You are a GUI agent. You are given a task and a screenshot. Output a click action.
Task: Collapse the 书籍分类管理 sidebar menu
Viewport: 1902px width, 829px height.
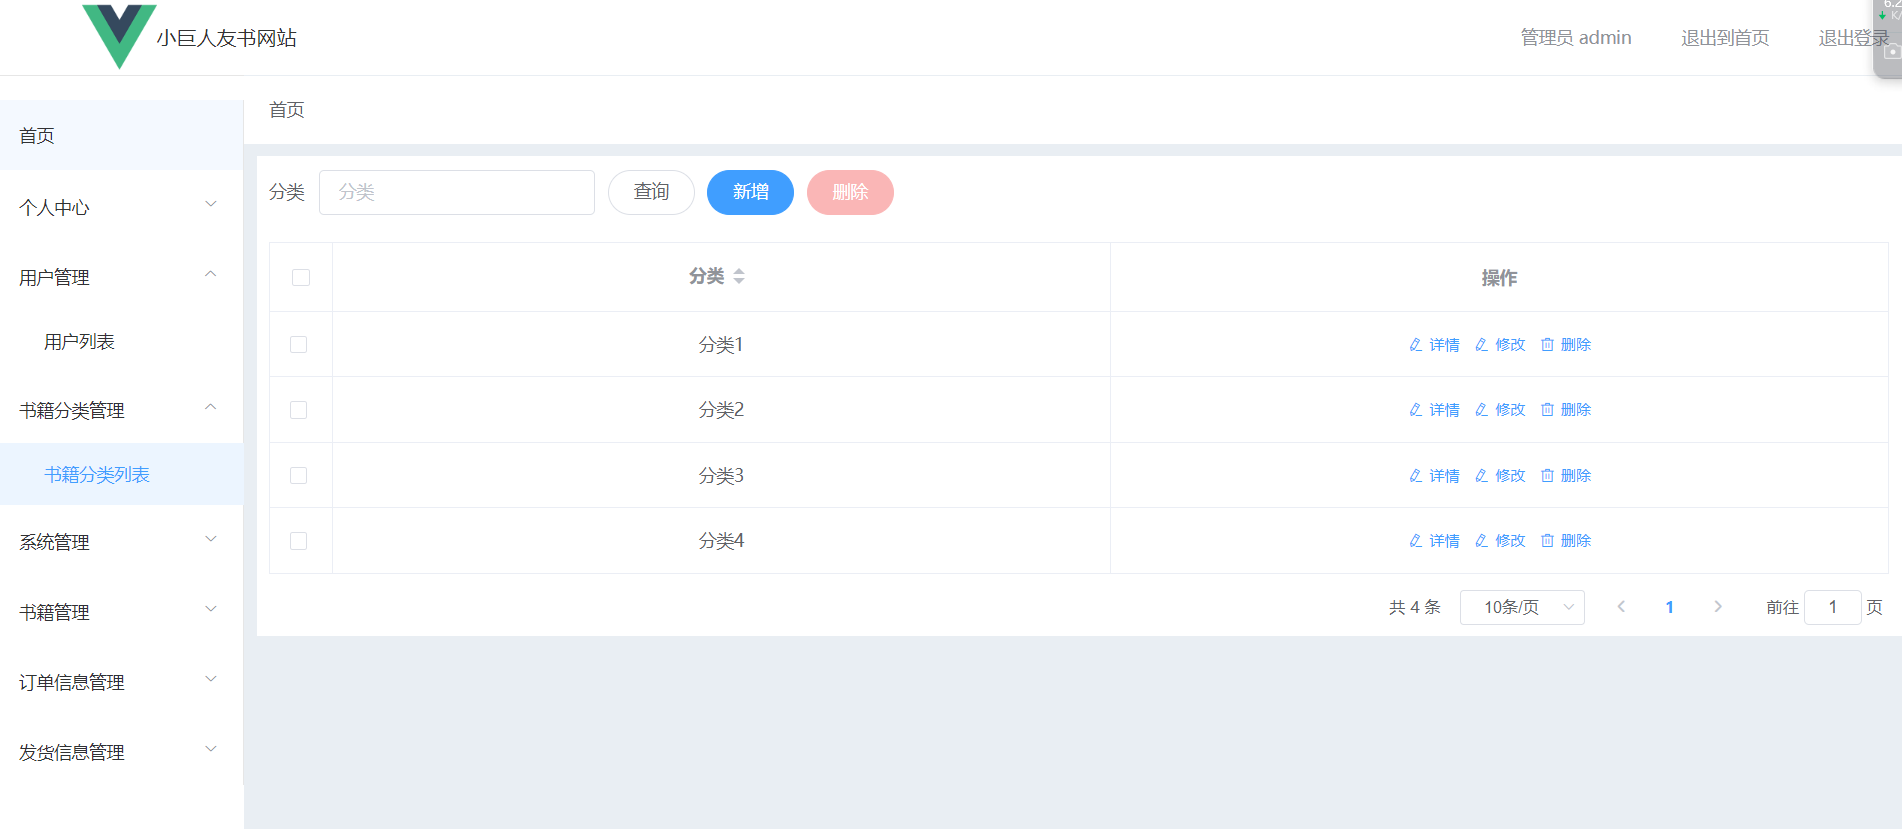121,410
